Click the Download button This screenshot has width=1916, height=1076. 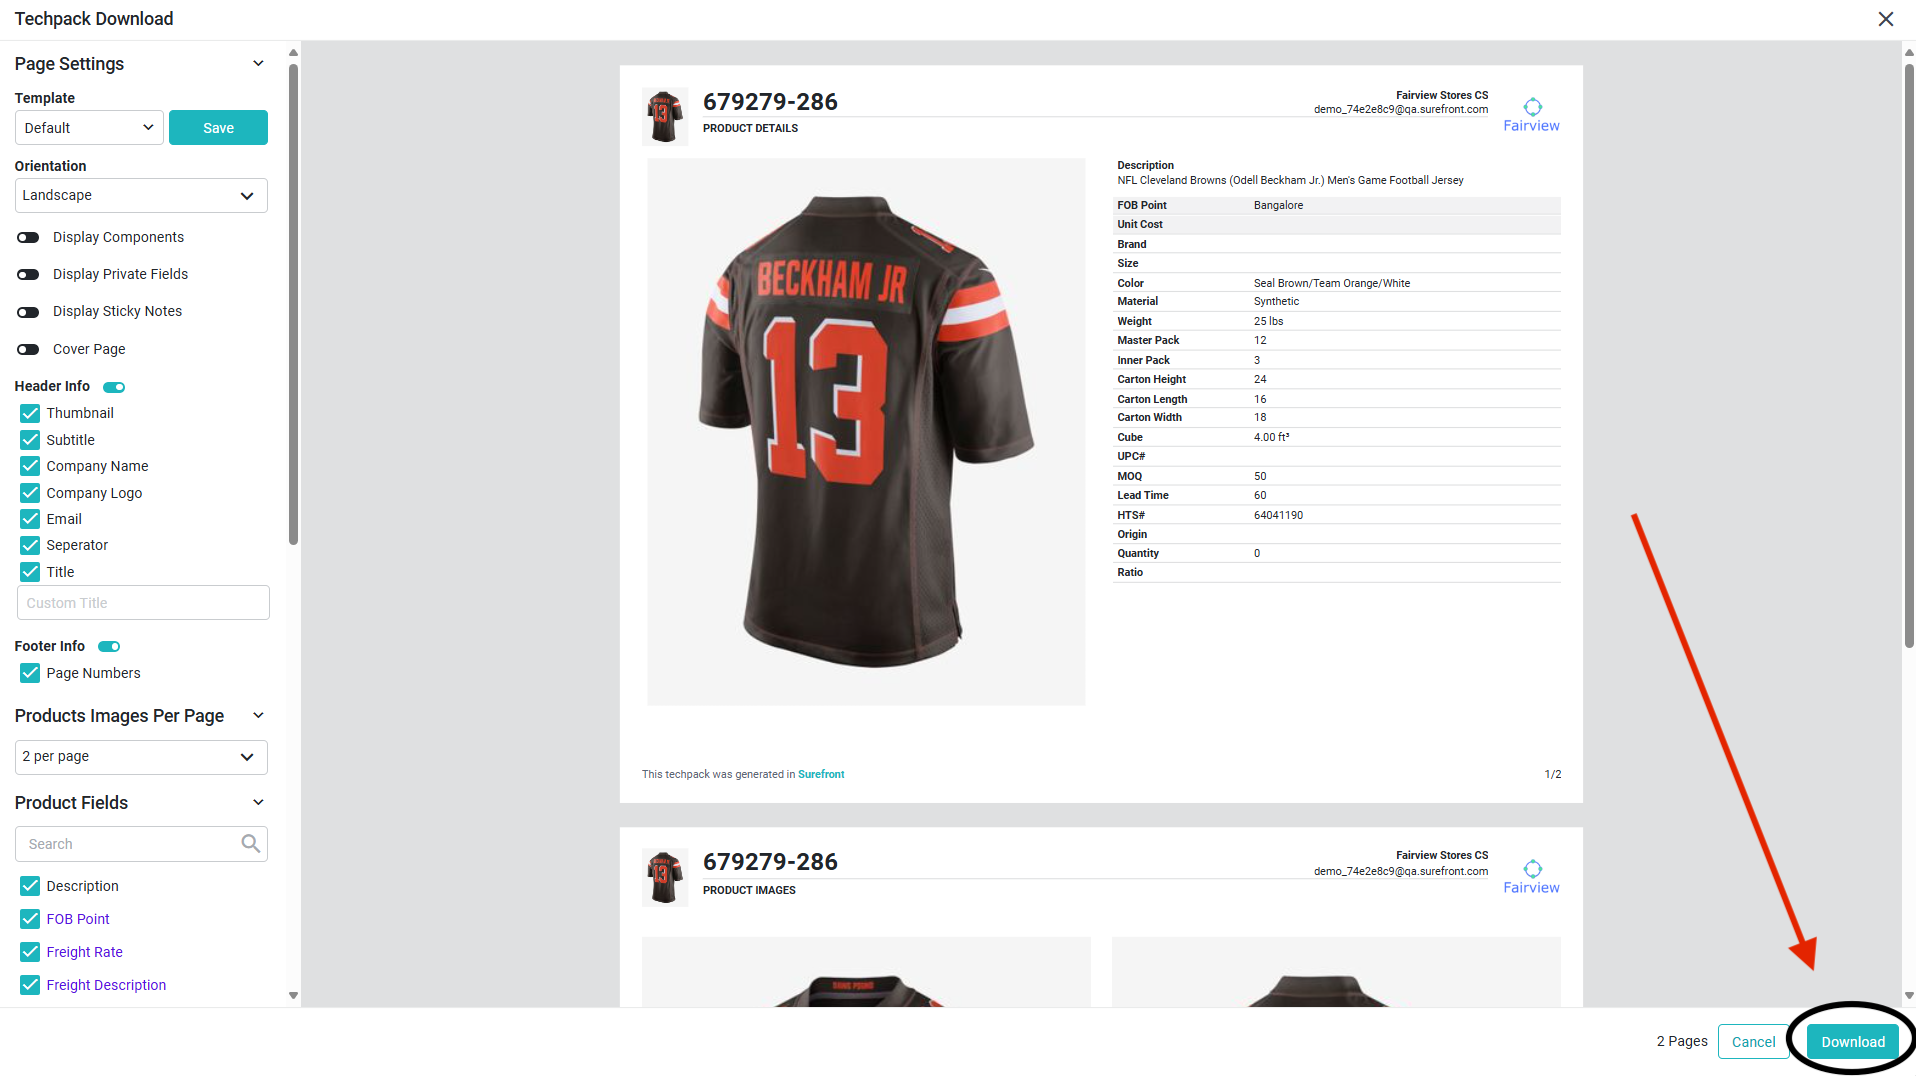pyautogui.click(x=1852, y=1041)
